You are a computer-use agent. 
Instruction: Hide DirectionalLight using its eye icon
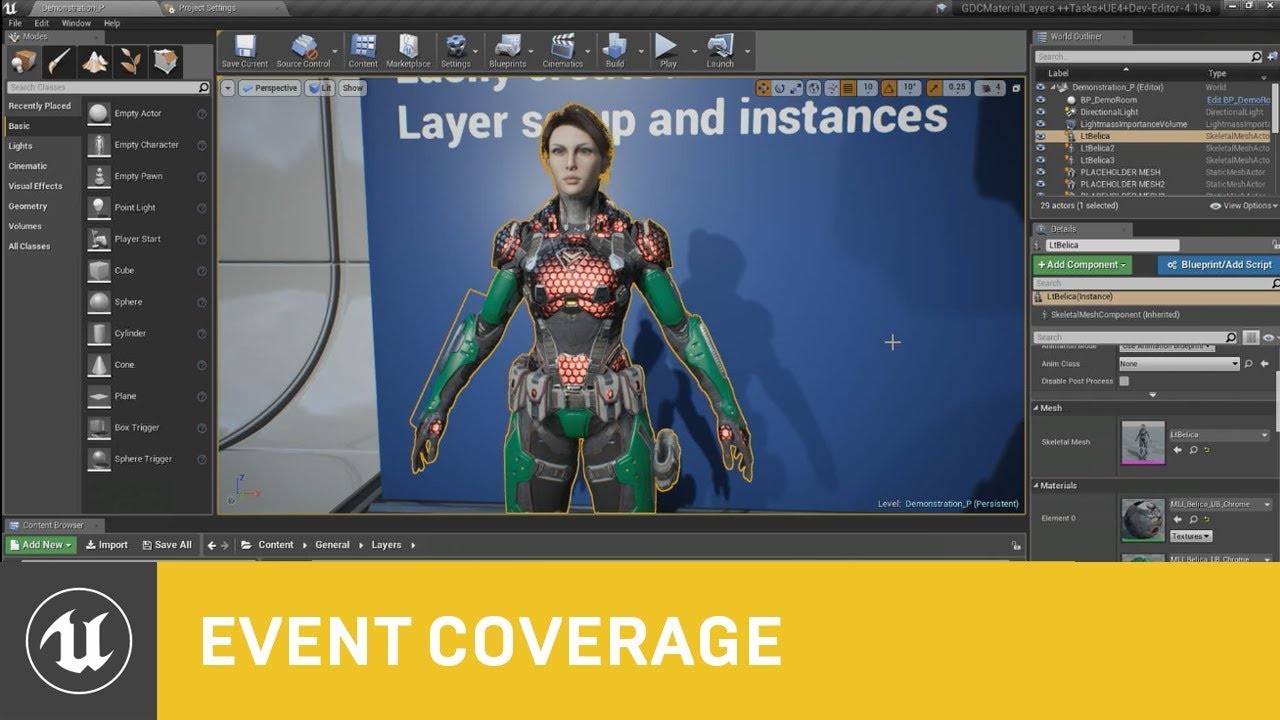pyautogui.click(x=1040, y=112)
